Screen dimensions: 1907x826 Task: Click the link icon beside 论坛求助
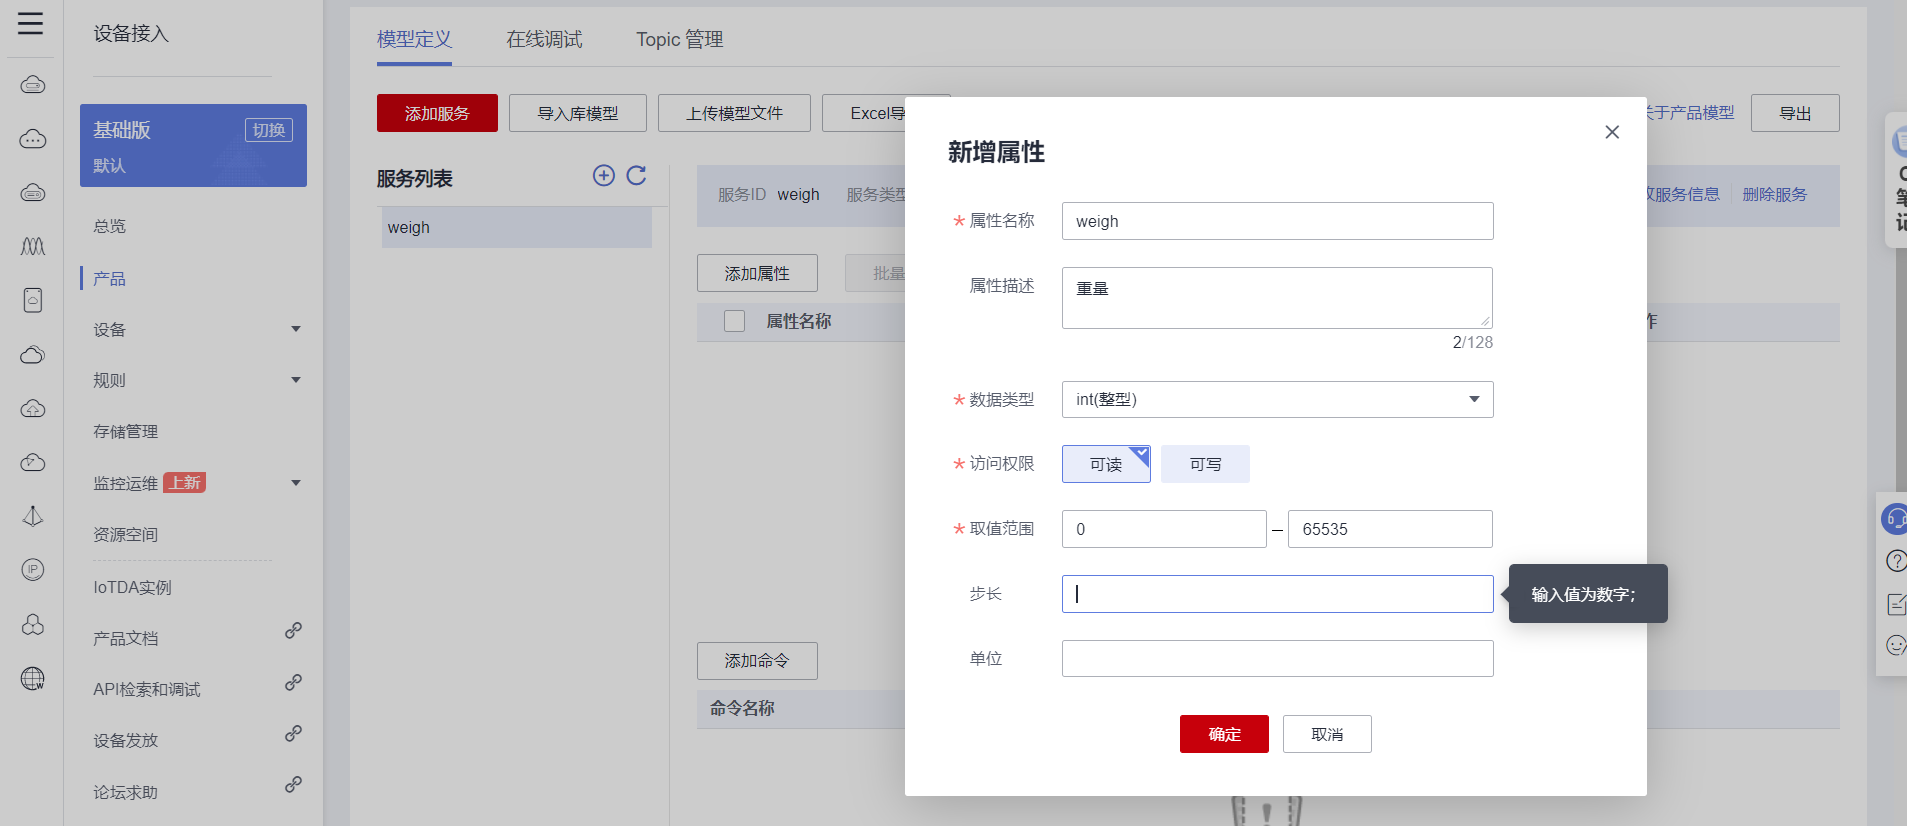293,785
